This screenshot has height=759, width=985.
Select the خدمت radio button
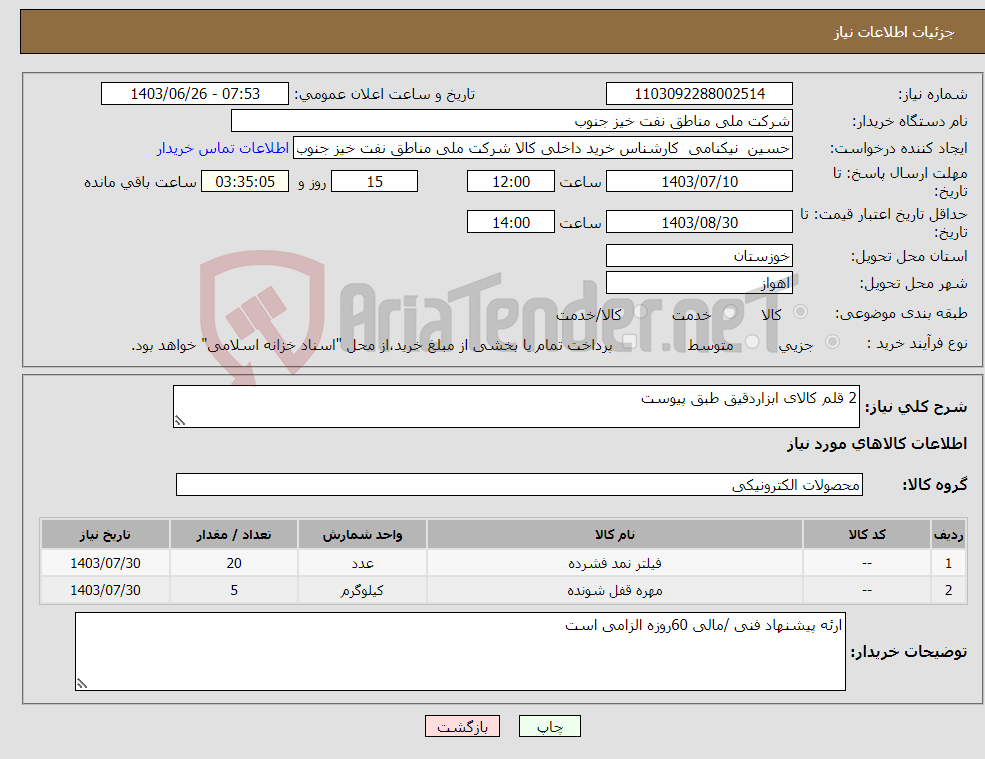click(729, 312)
